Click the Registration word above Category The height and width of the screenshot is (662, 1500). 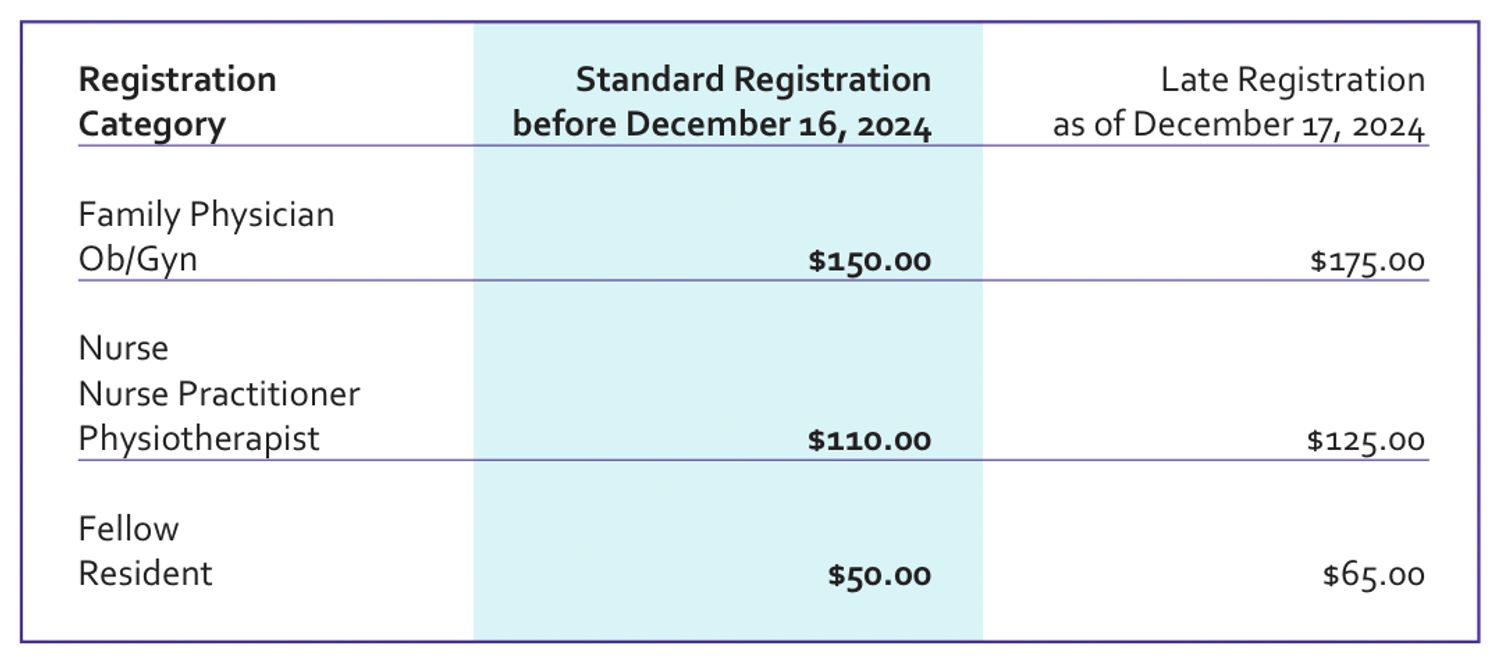[x=177, y=80]
